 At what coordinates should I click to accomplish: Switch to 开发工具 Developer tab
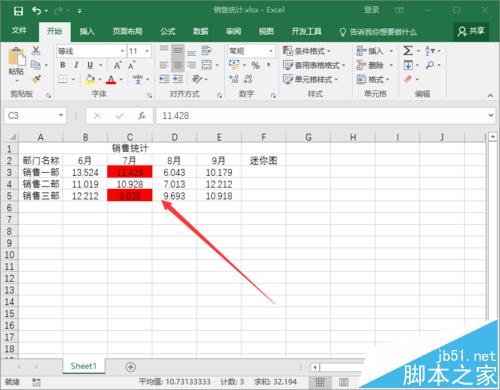click(x=307, y=31)
